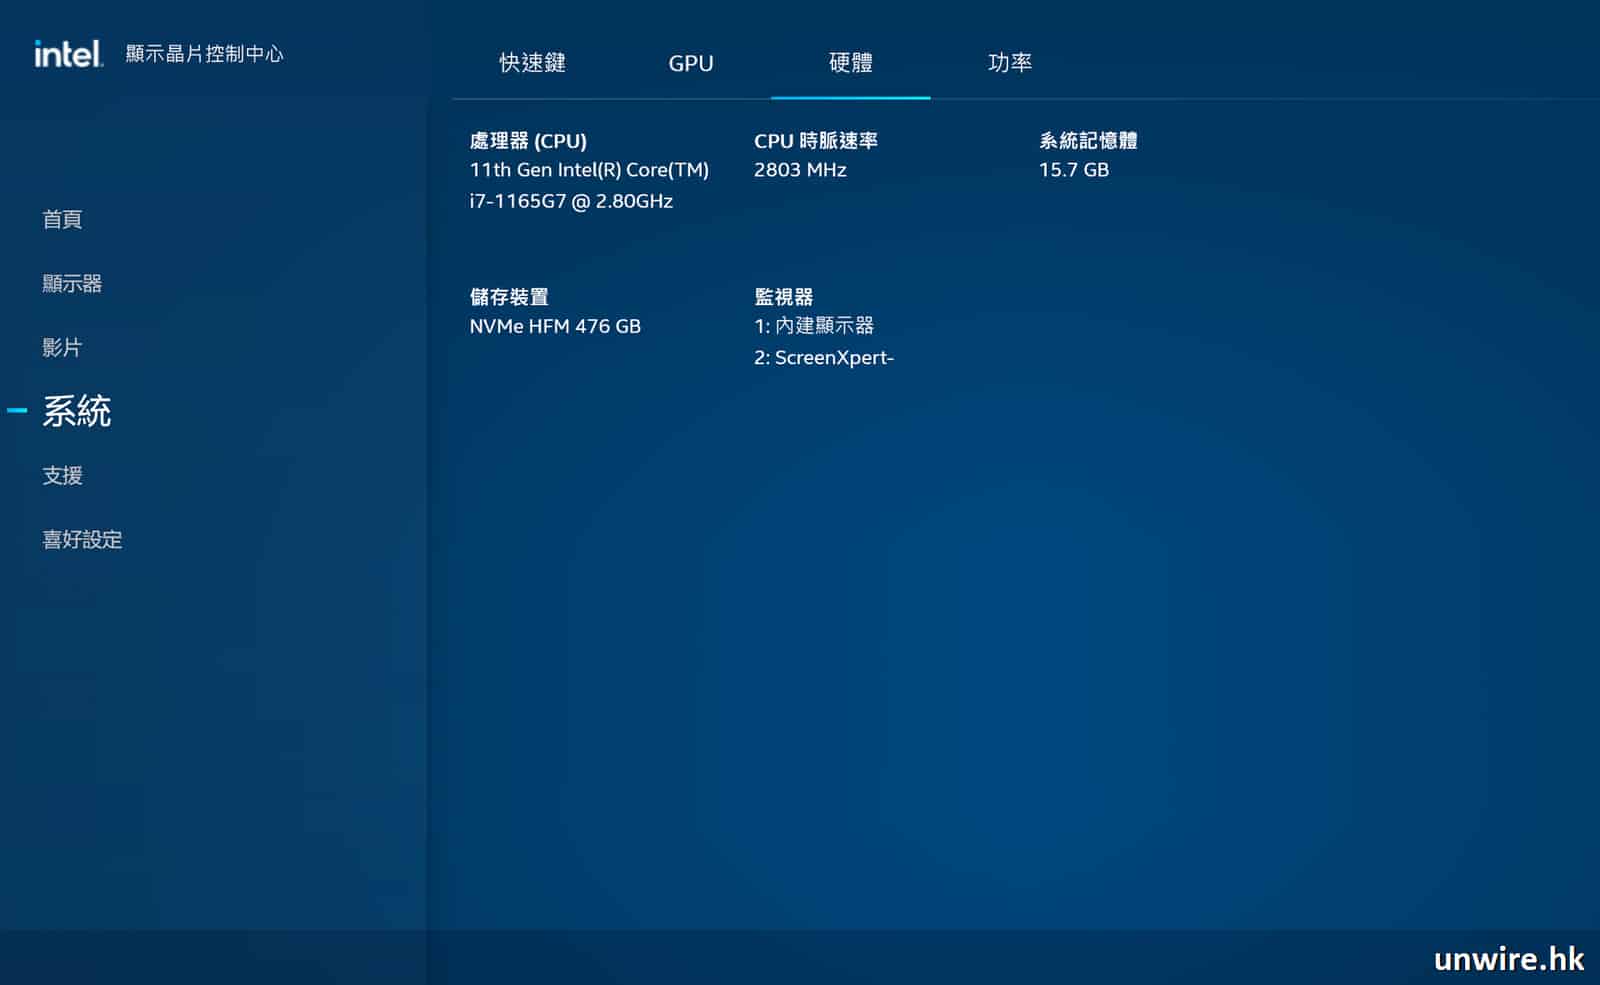Screen dimensions: 1600x985
Task: Click the NVMe HFM 476 GB storage entry
Action: [x=555, y=326]
